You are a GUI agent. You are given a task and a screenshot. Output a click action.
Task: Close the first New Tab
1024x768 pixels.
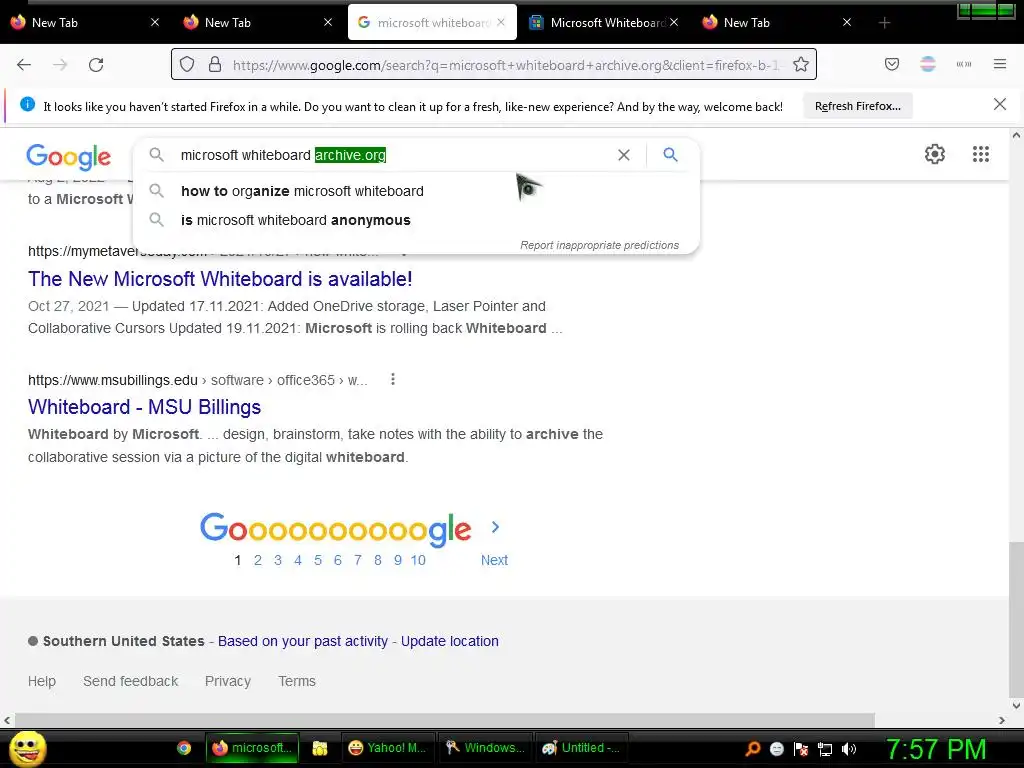coord(155,22)
